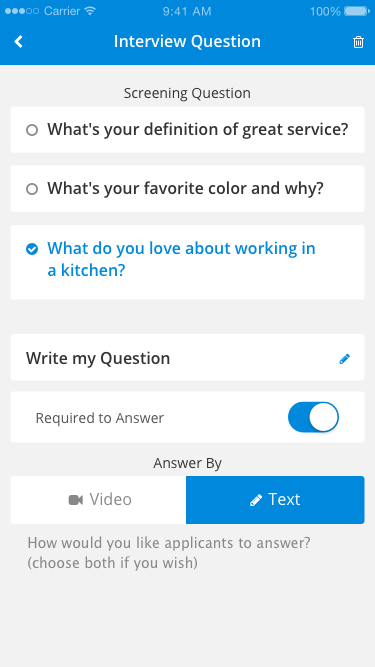375x667 pixels.
Task: Click the pencil icon beside Text
Action: (x=256, y=500)
